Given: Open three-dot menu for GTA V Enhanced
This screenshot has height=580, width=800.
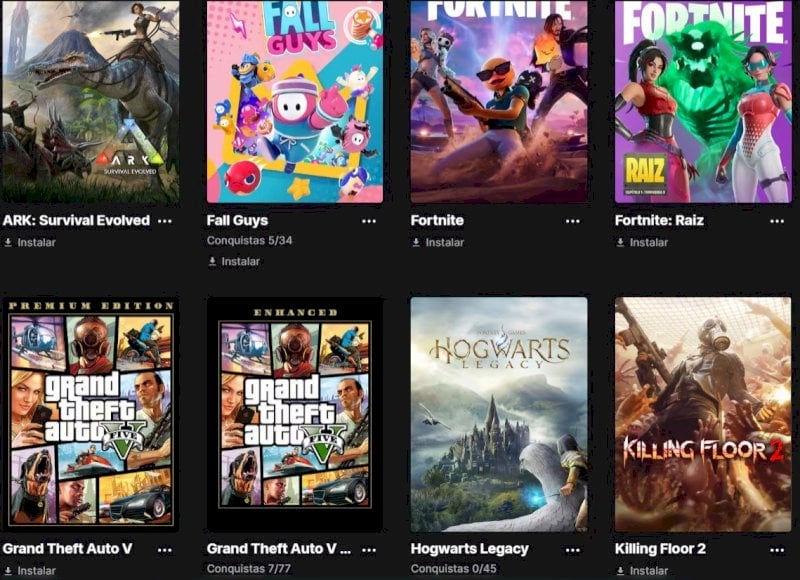Looking at the screenshot, I should pos(369,549).
